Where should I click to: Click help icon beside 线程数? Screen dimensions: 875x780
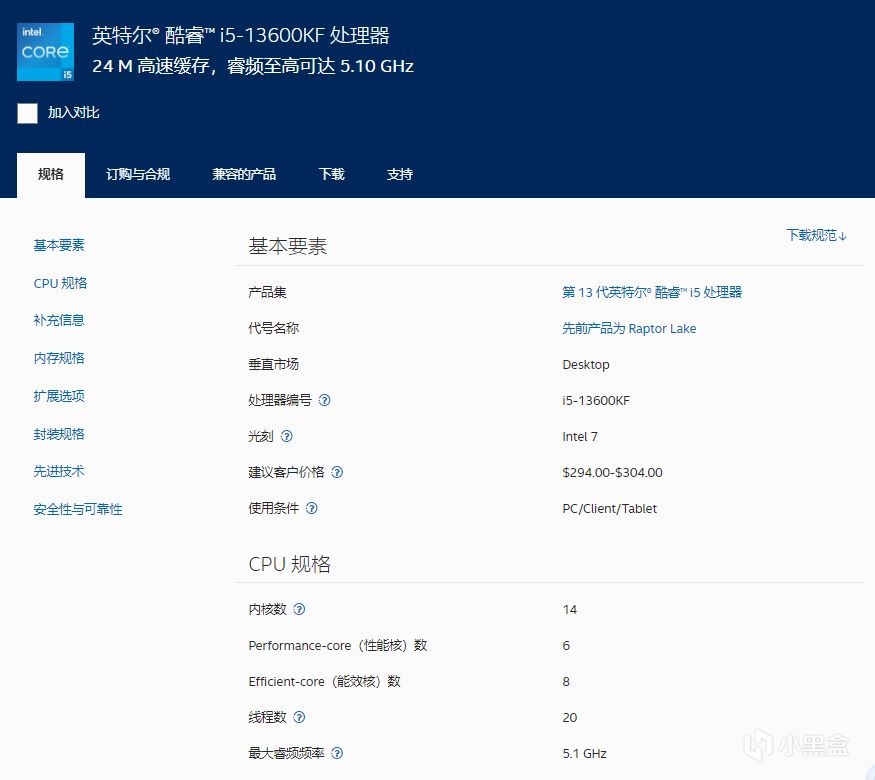tap(299, 718)
